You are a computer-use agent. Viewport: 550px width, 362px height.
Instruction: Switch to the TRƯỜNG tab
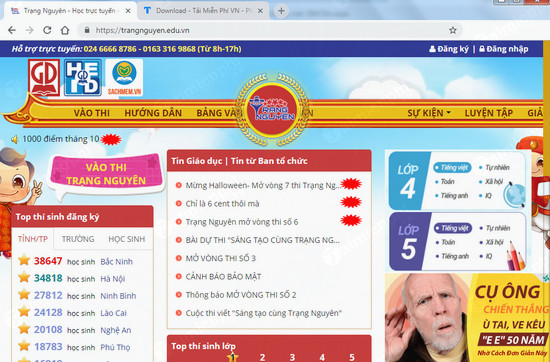[78, 239]
